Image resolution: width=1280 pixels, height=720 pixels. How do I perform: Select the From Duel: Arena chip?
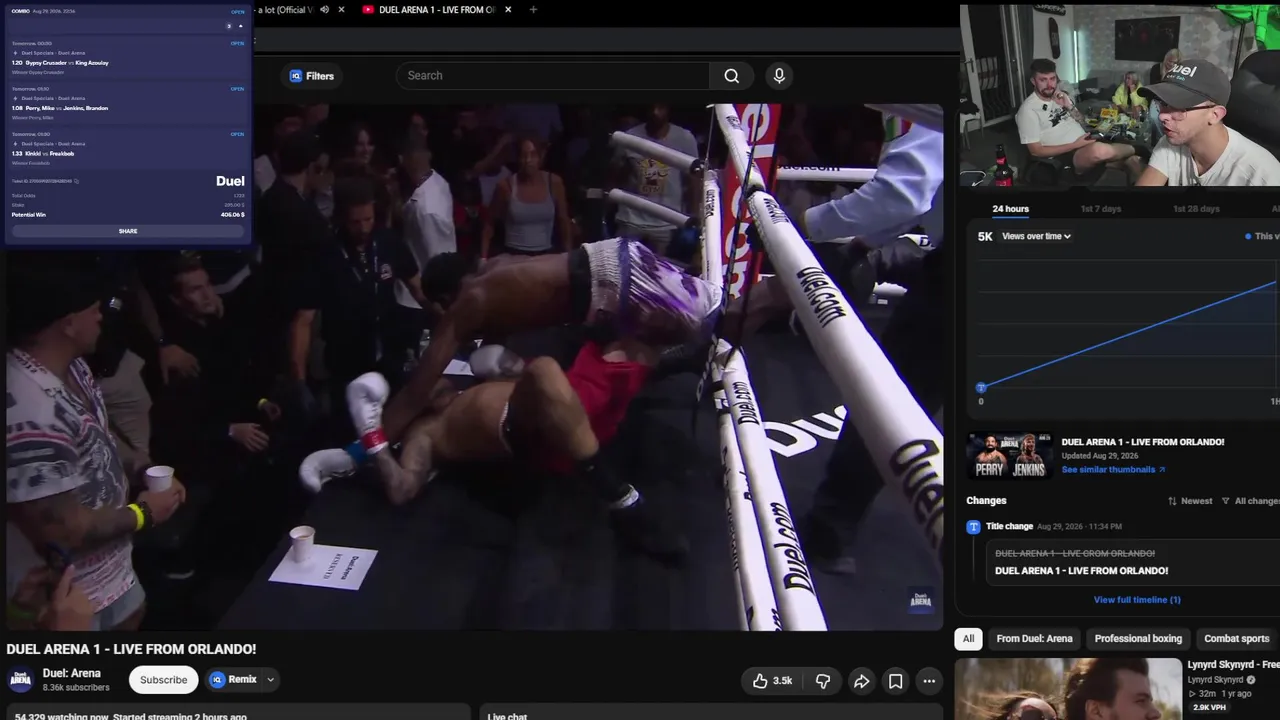tap(1034, 639)
